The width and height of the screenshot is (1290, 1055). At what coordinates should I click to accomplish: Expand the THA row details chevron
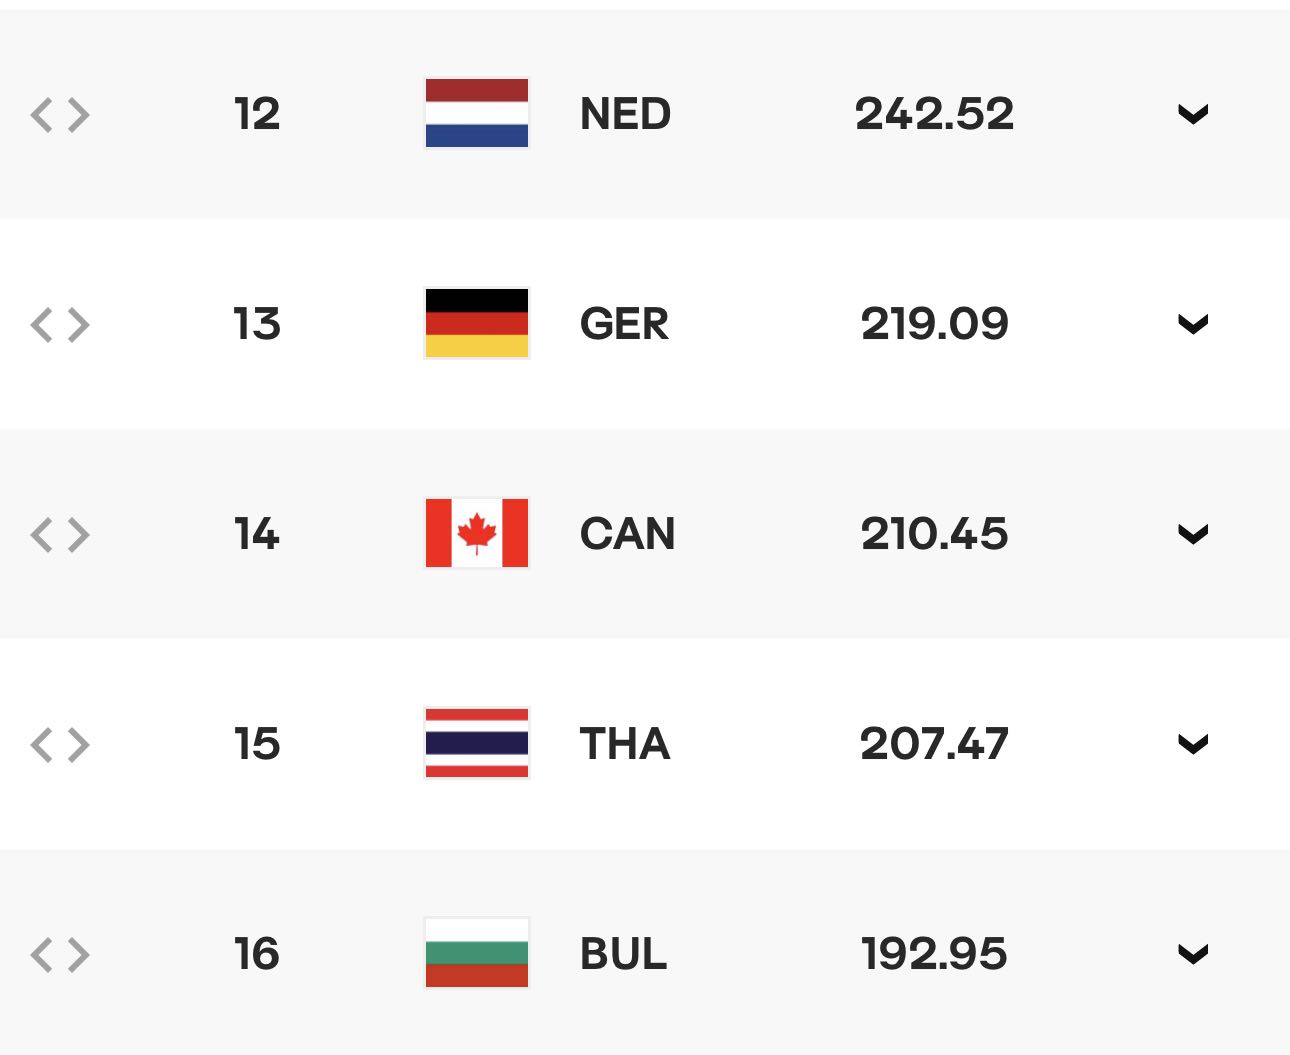point(1193,744)
